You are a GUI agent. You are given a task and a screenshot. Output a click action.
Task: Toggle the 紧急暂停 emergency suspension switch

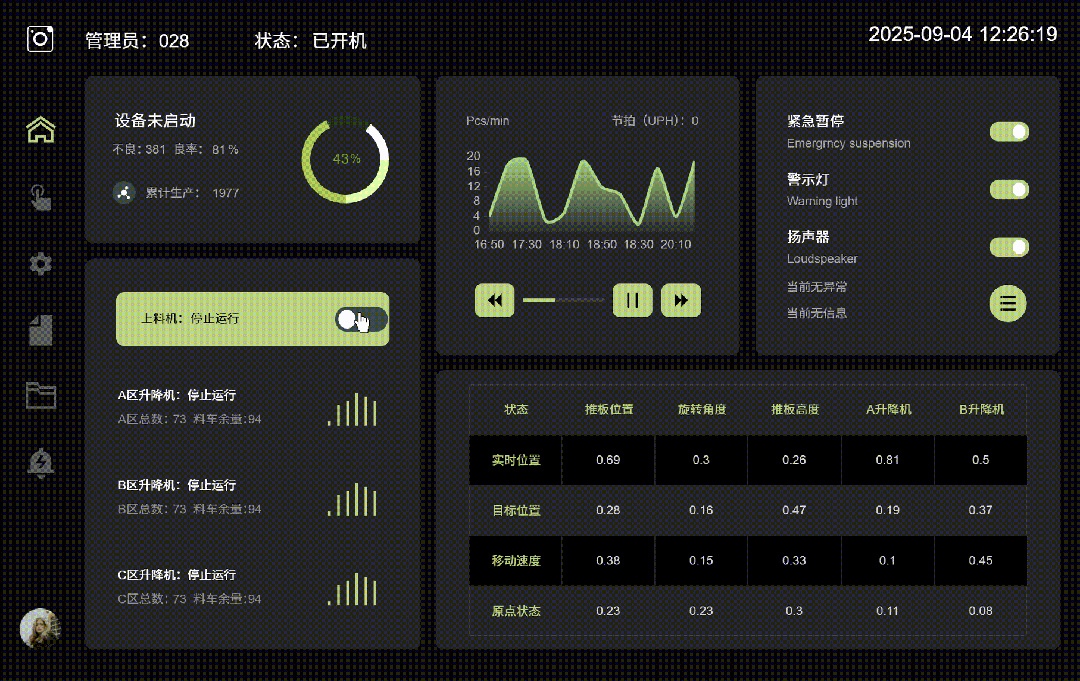(x=1009, y=131)
